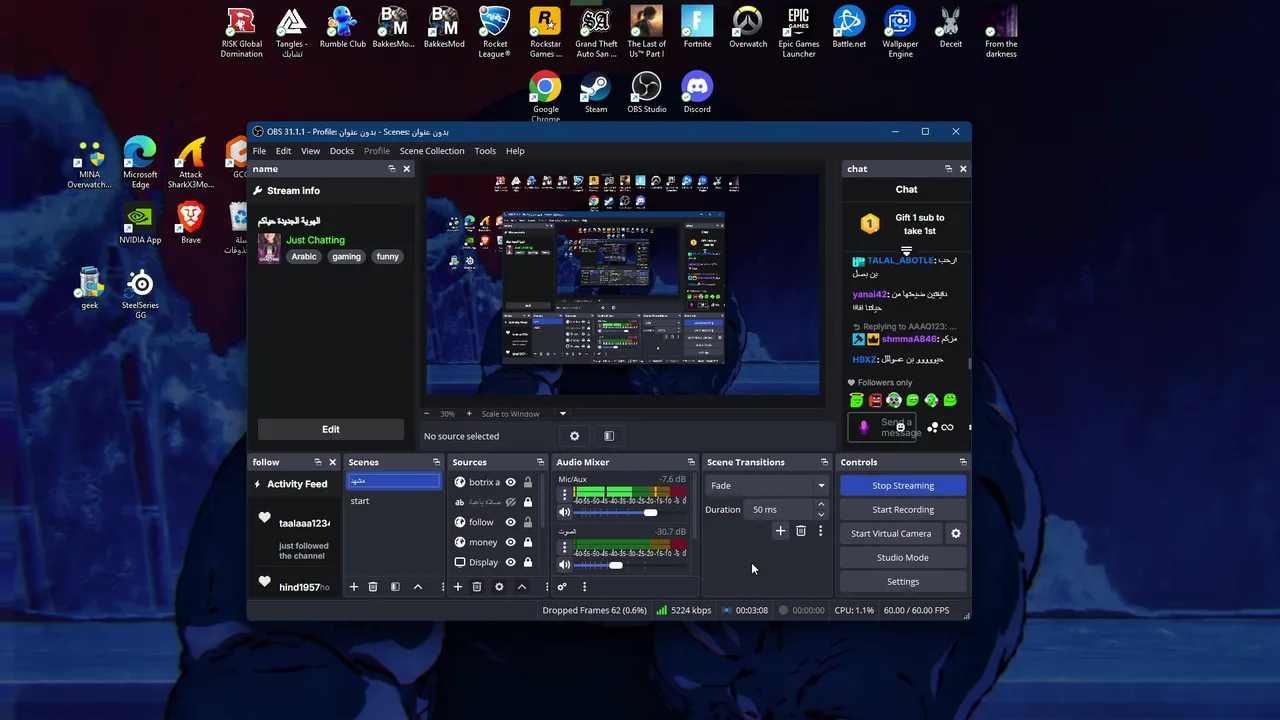The image size is (1280, 720).
Task: Hide the money source
Action: [510, 542]
